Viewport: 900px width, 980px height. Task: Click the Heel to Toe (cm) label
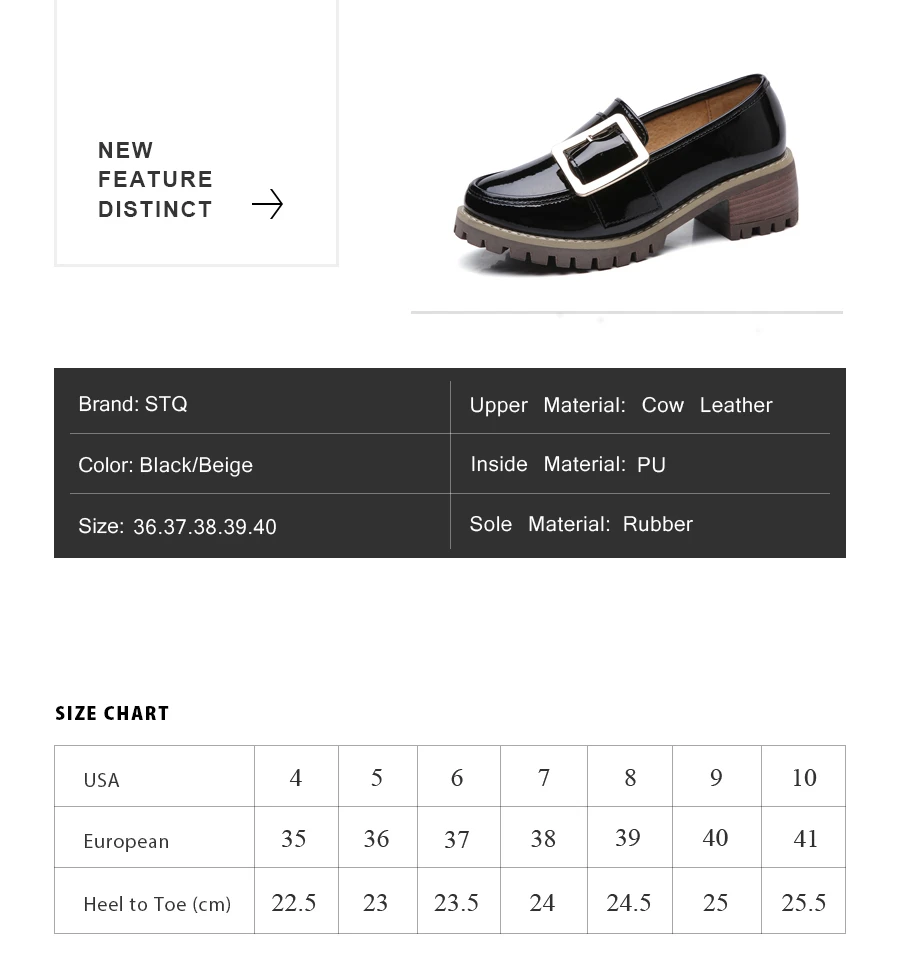tap(157, 904)
